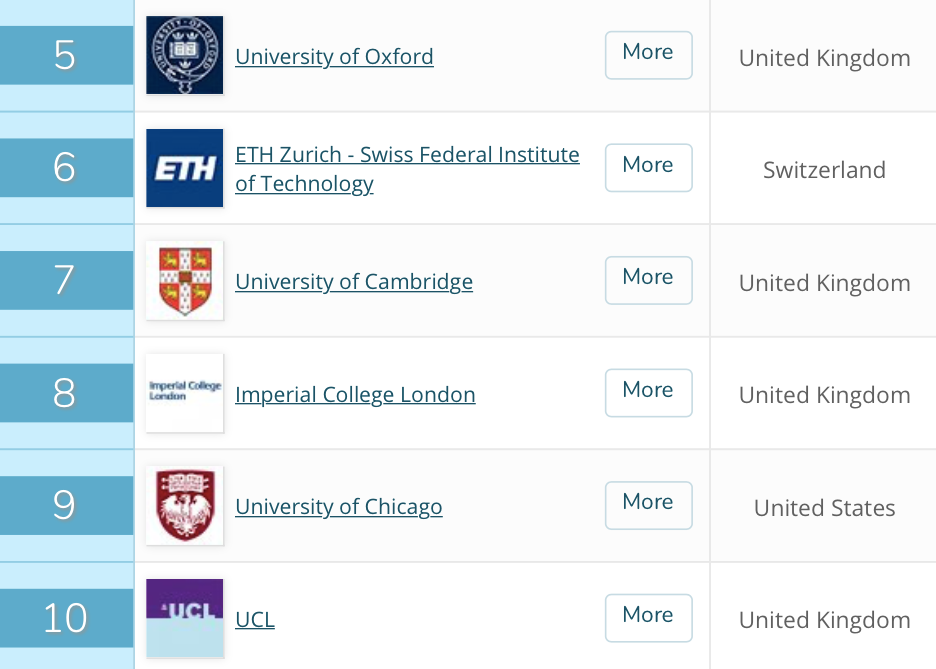Expand More for University of Oxford
The width and height of the screenshot is (936, 669).
point(648,55)
